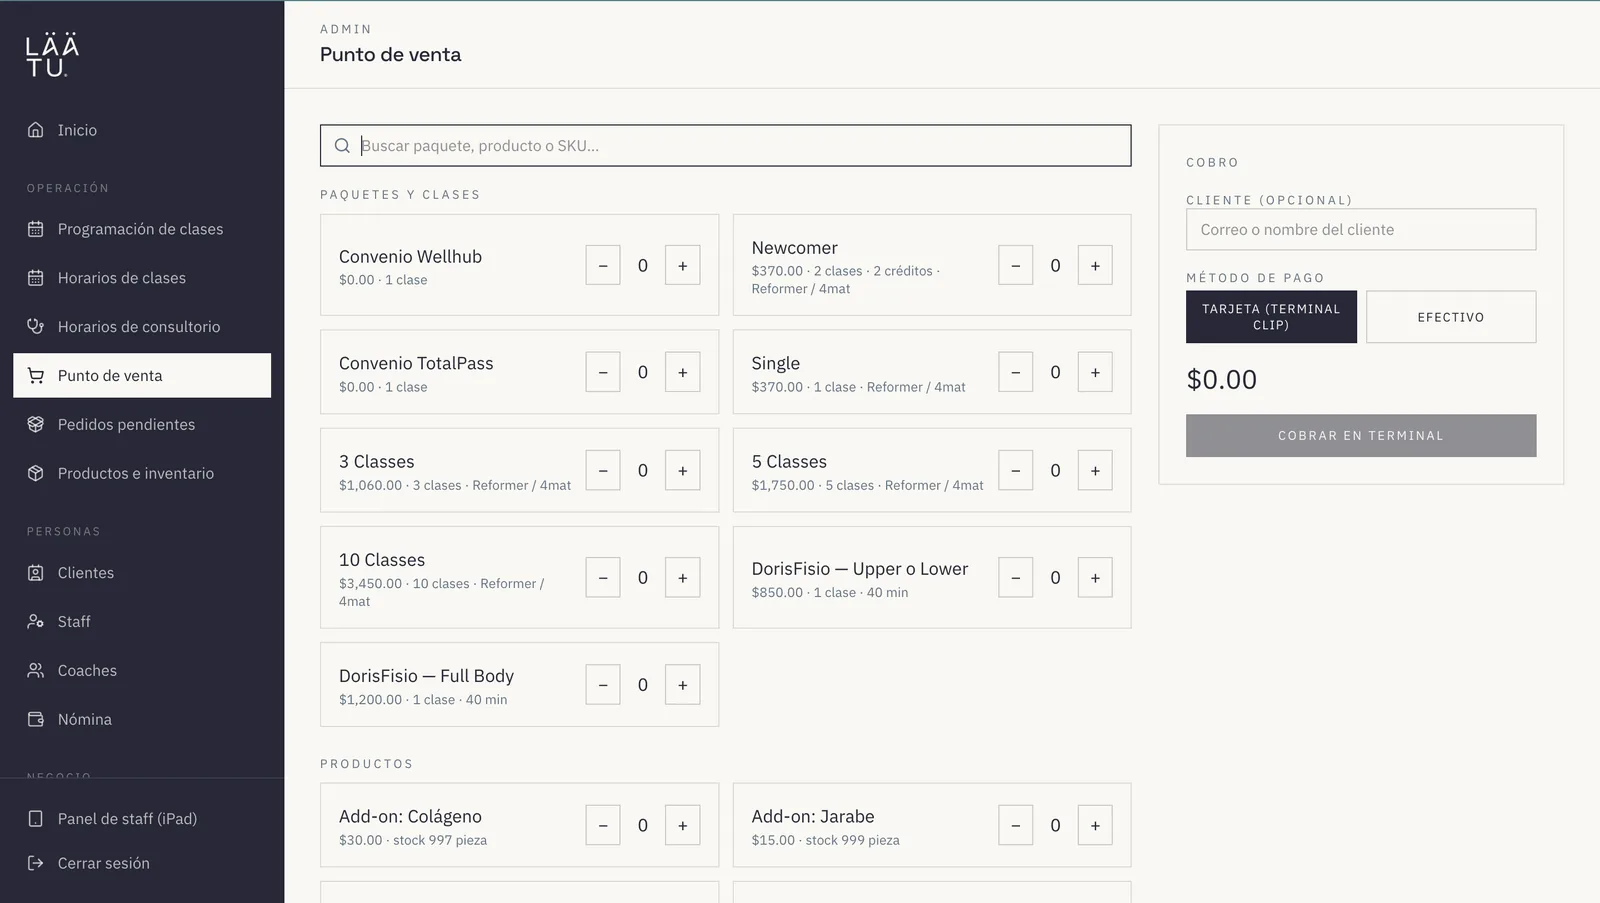Click the tablet icon for Panel de staff
Viewport: 1600px width, 903px height.
click(x=36, y=819)
